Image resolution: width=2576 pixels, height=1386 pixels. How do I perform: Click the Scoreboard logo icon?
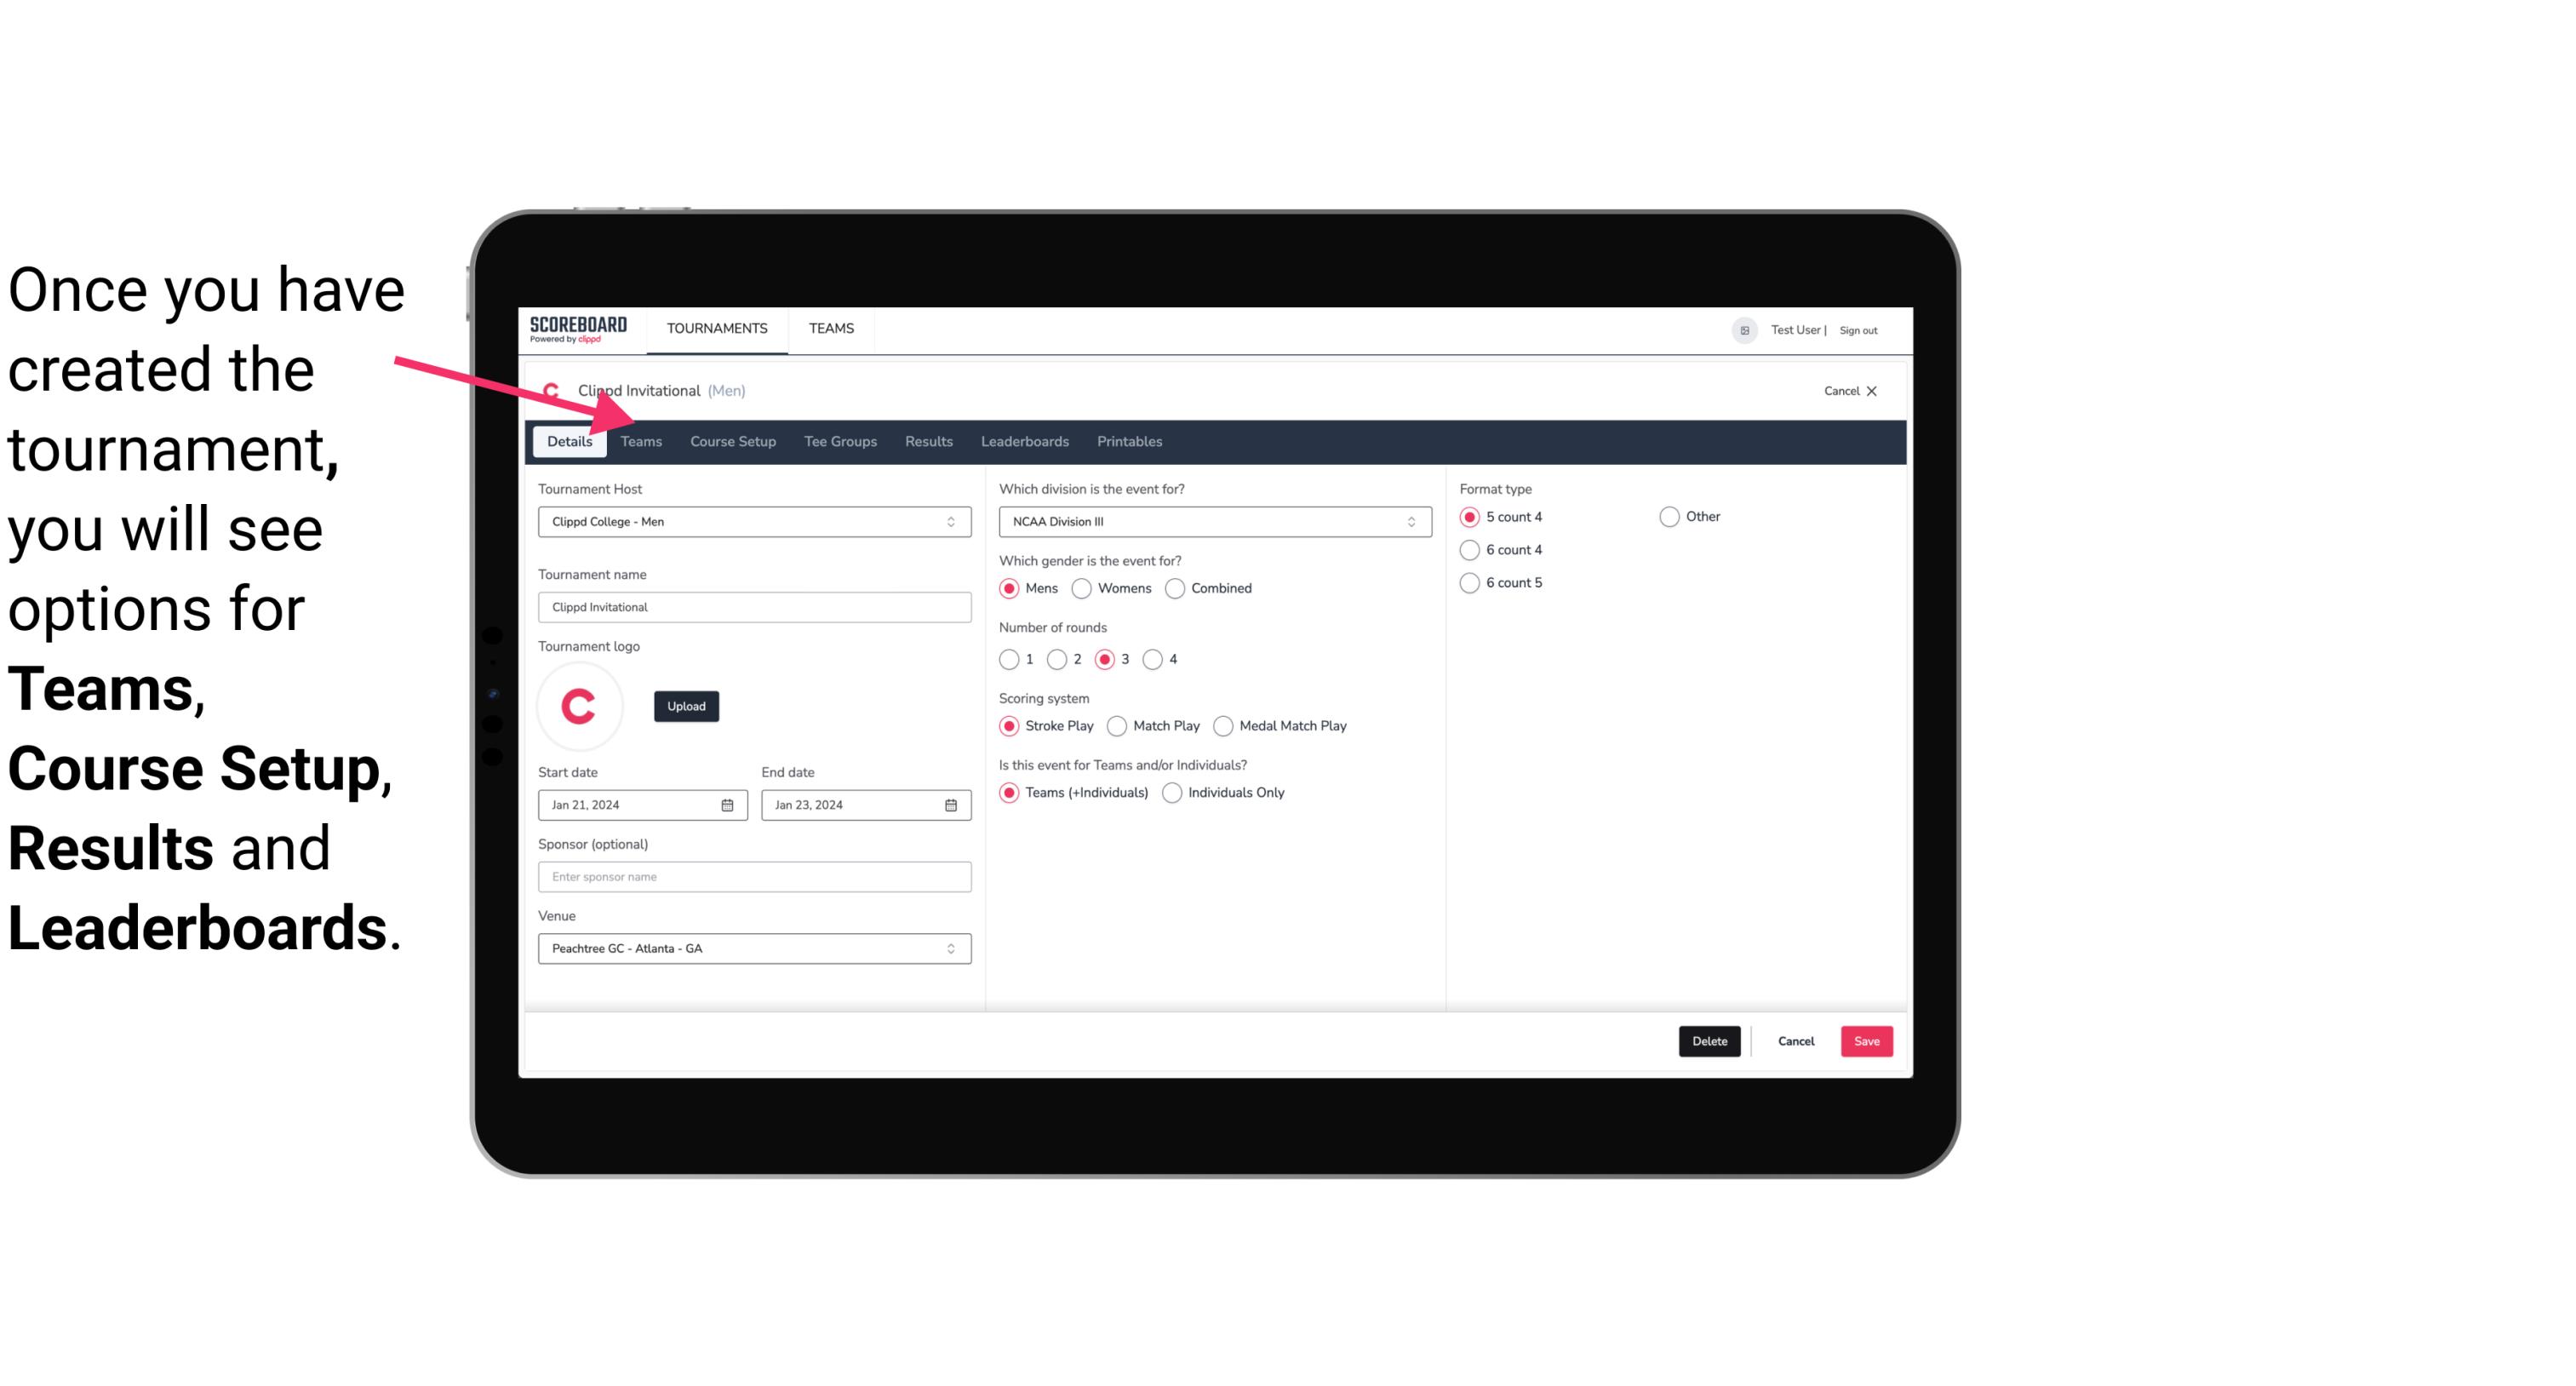578,329
